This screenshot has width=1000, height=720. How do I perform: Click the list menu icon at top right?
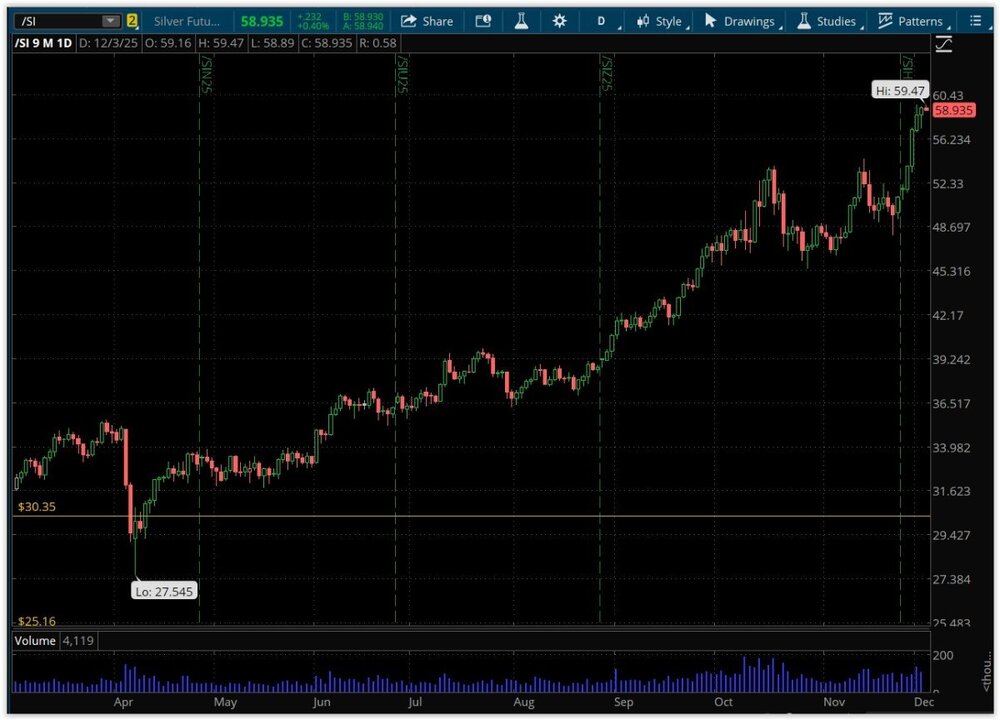(975, 21)
